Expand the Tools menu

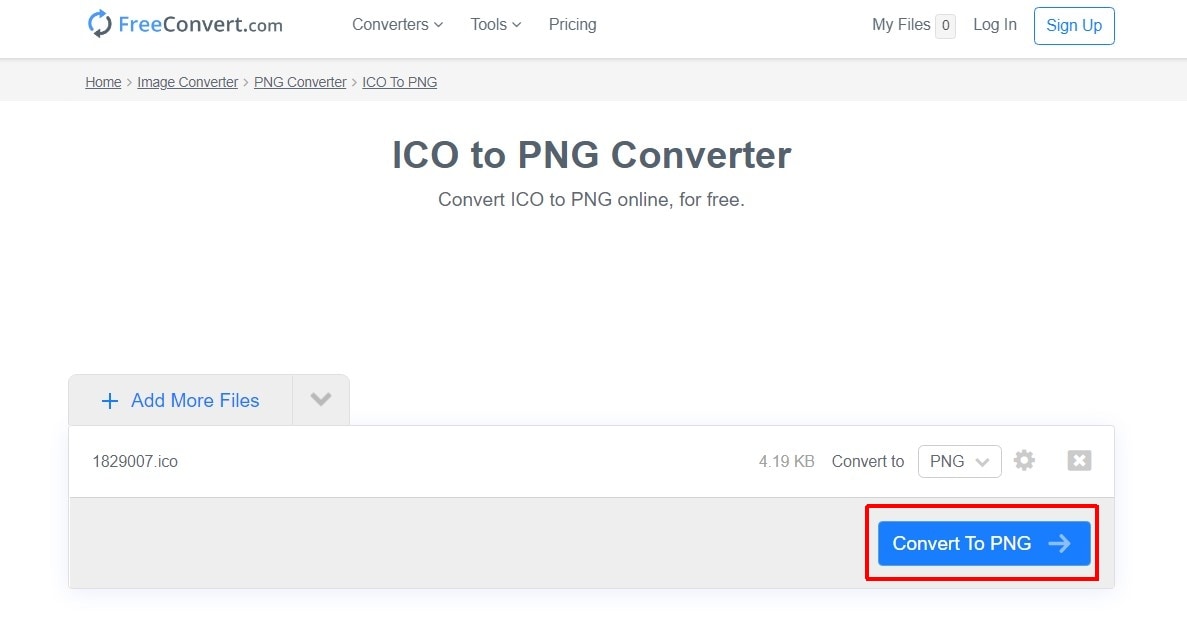click(x=496, y=25)
